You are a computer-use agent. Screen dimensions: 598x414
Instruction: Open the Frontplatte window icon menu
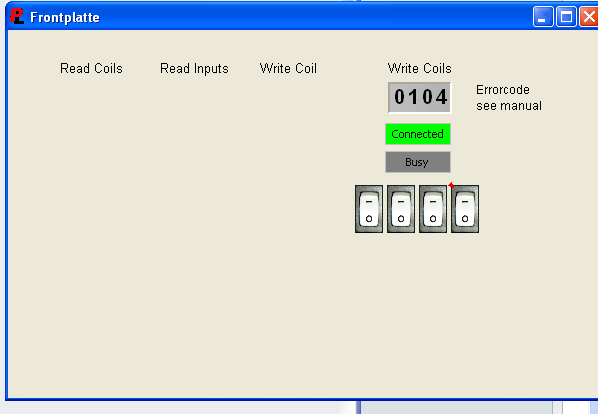click(x=16, y=16)
